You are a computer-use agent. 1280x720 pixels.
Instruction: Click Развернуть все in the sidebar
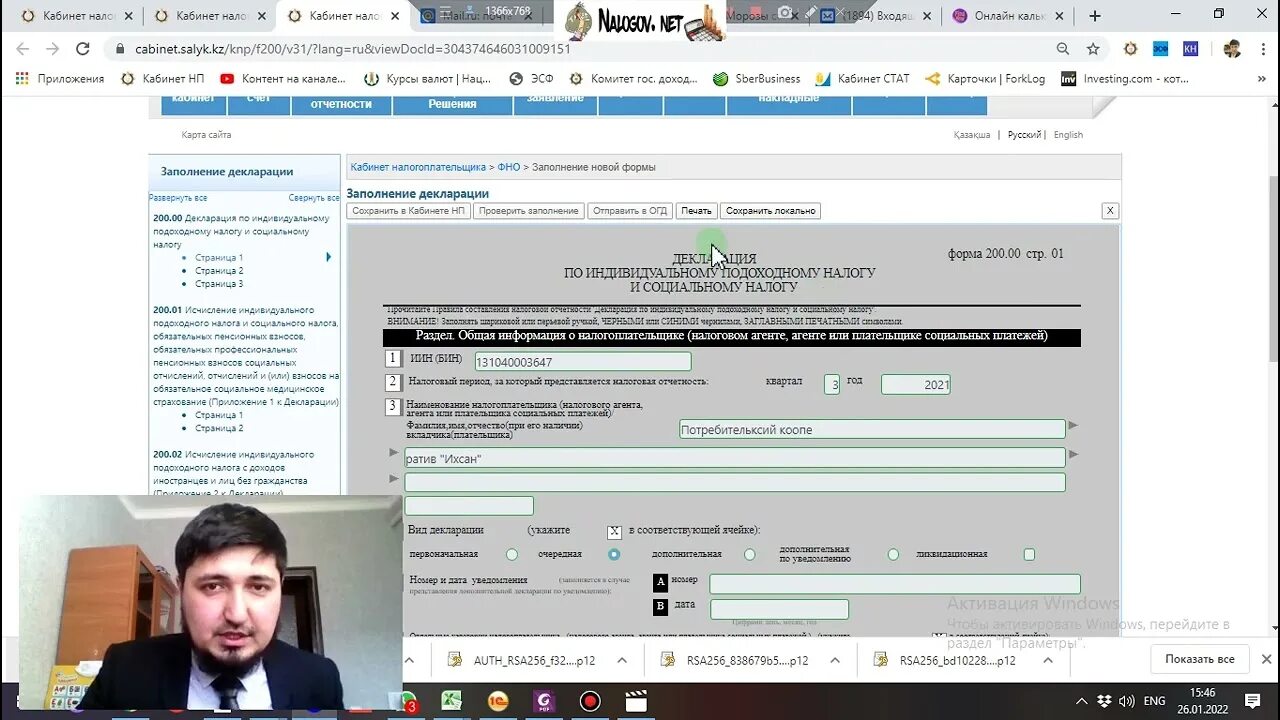178,198
